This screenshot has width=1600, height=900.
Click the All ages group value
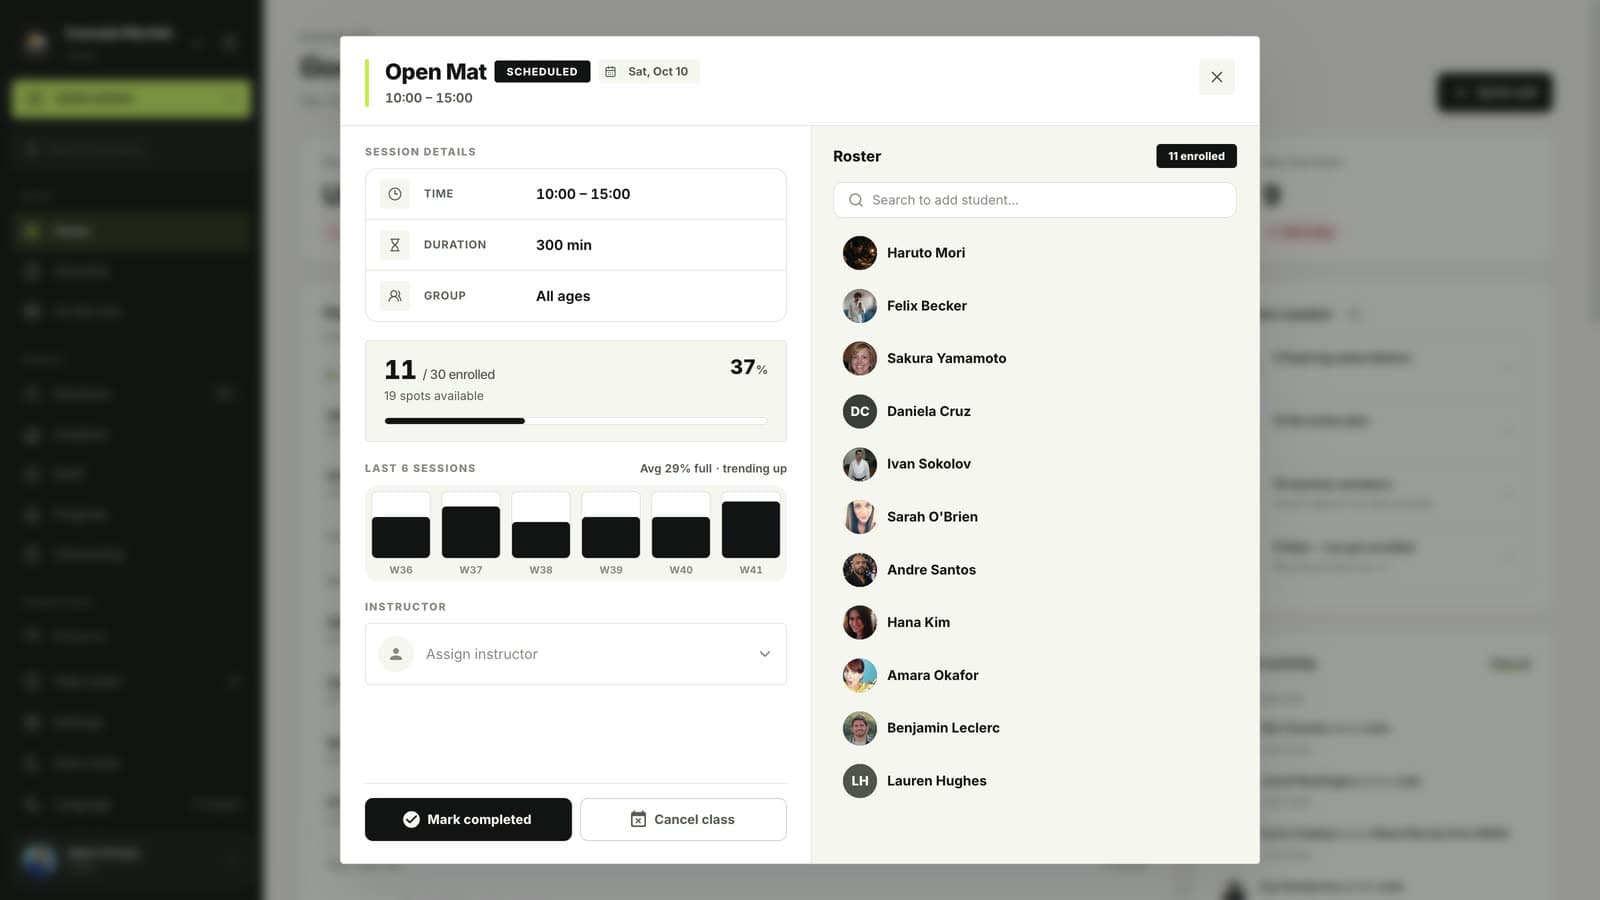click(563, 296)
